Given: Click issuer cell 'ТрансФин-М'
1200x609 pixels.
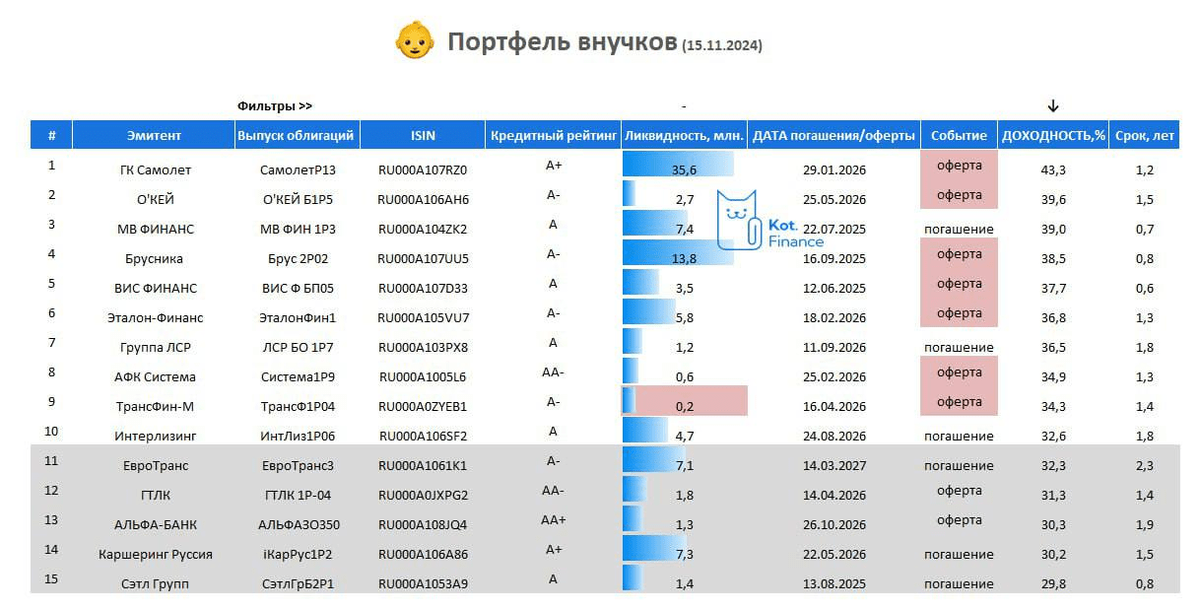Looking at the screenshot, I should tap(154, 407).
